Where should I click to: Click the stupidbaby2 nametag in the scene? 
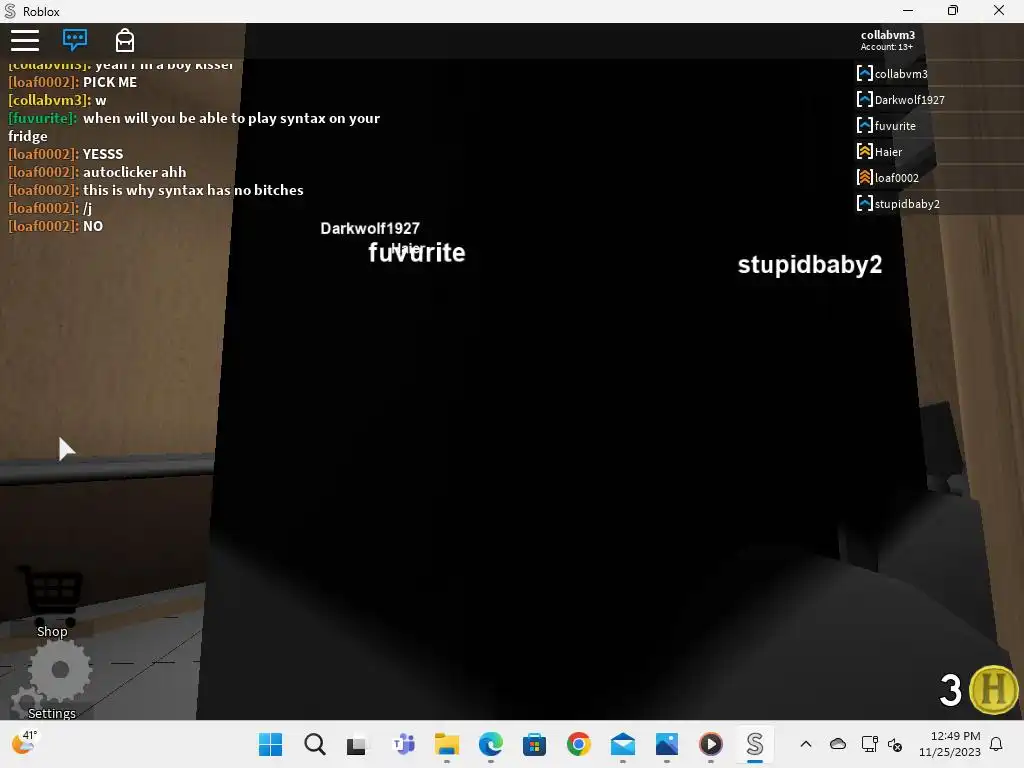[x=810, y=264]
